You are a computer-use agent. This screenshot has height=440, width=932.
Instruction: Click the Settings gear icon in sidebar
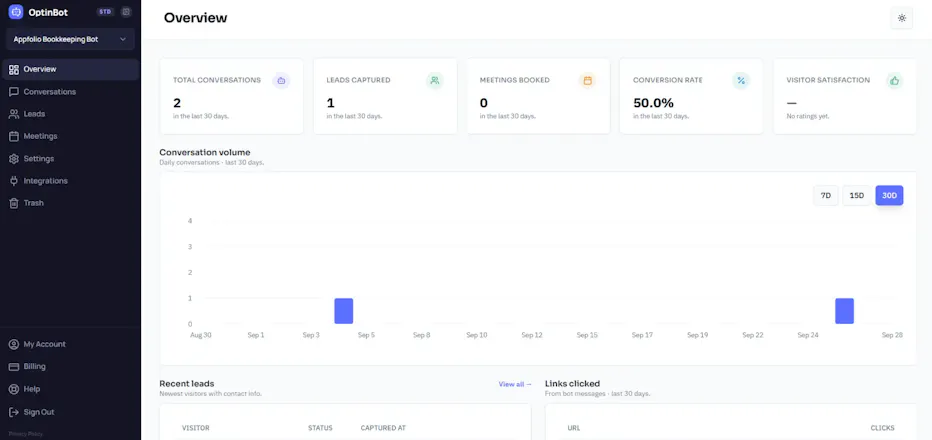(14, 159)
